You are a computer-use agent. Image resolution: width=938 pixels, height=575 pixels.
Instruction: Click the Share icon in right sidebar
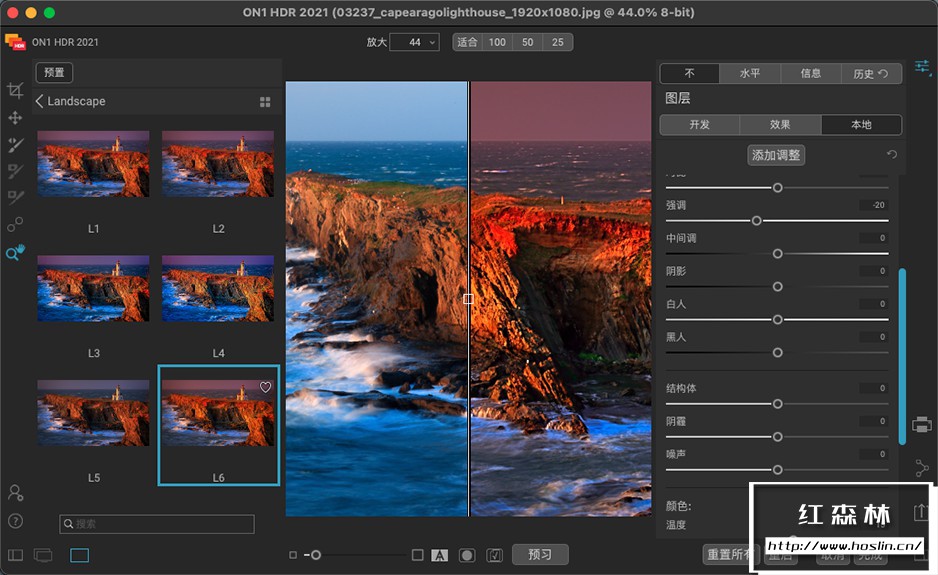[922, 468]
